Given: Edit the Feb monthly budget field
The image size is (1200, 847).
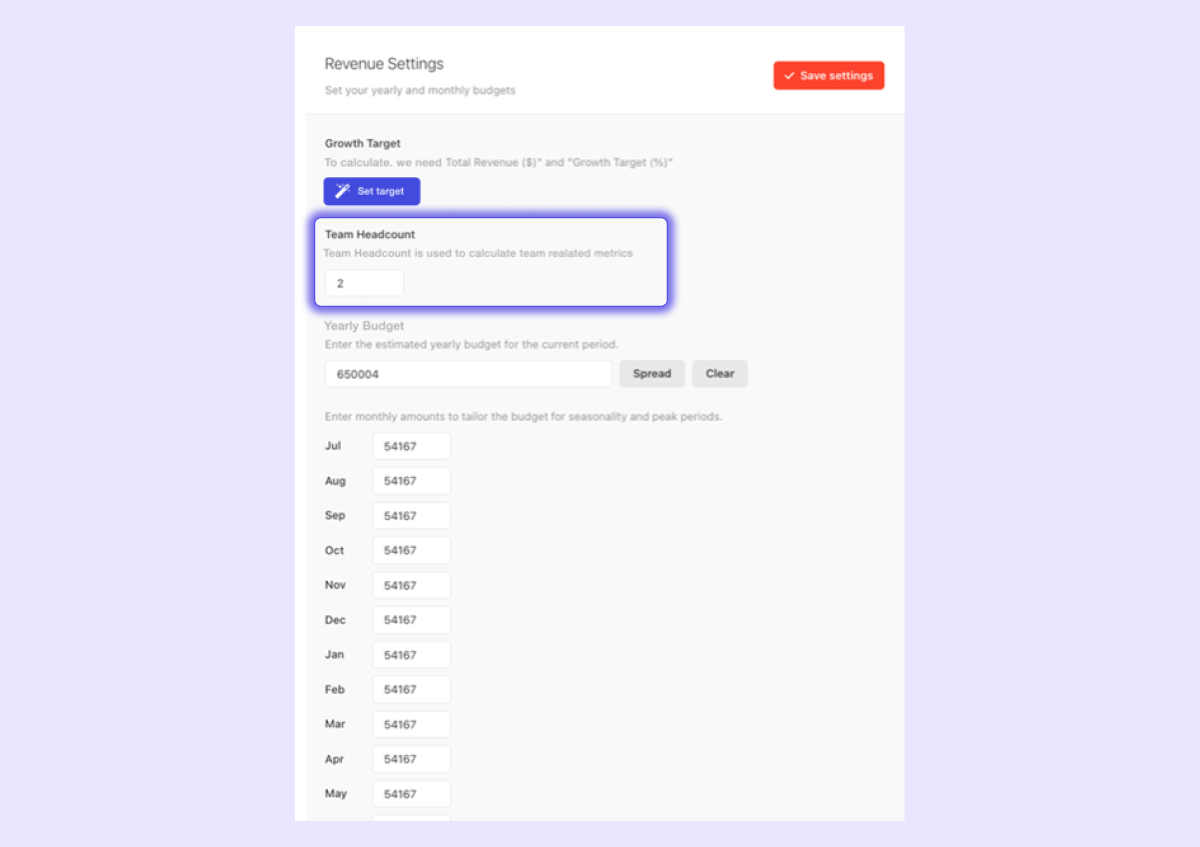Looking at the screenshot, I should pyautogui.click(x=411, y=689).
